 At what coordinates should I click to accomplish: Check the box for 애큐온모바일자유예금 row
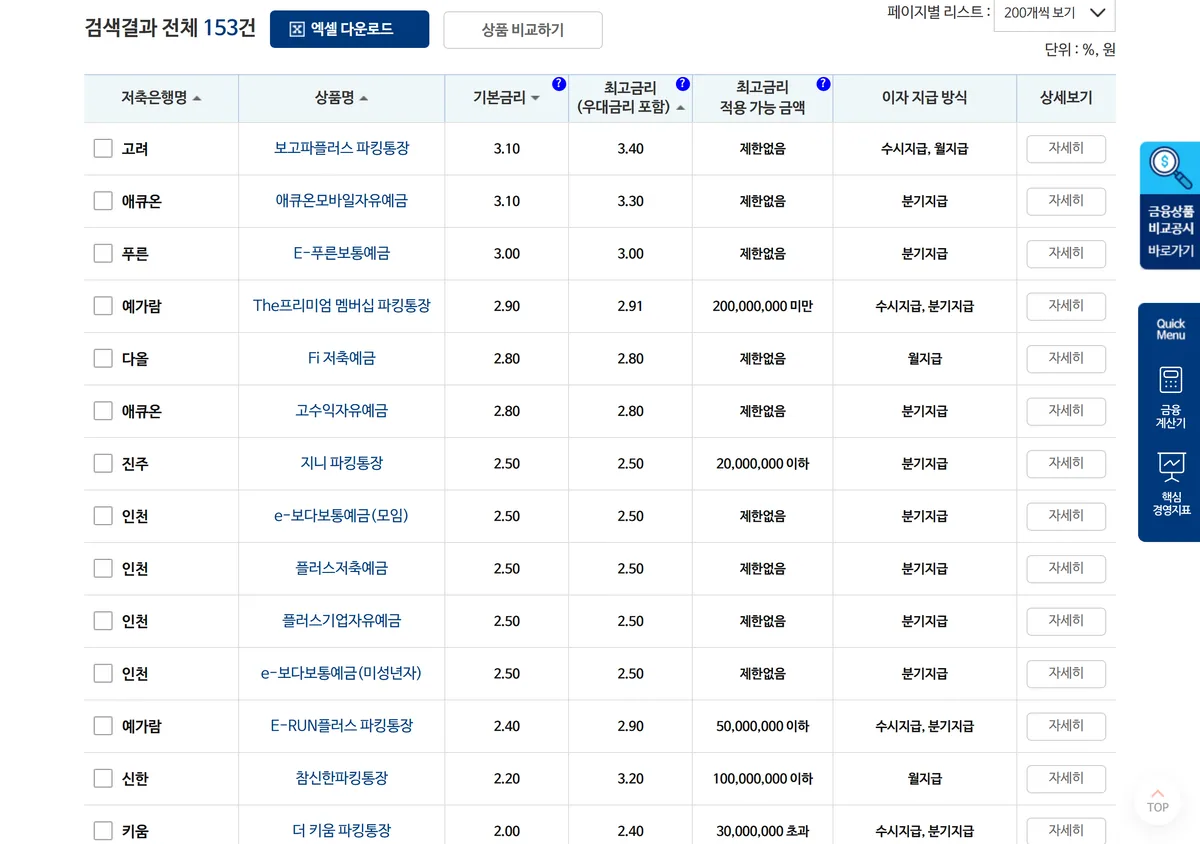tap(103, 201)
